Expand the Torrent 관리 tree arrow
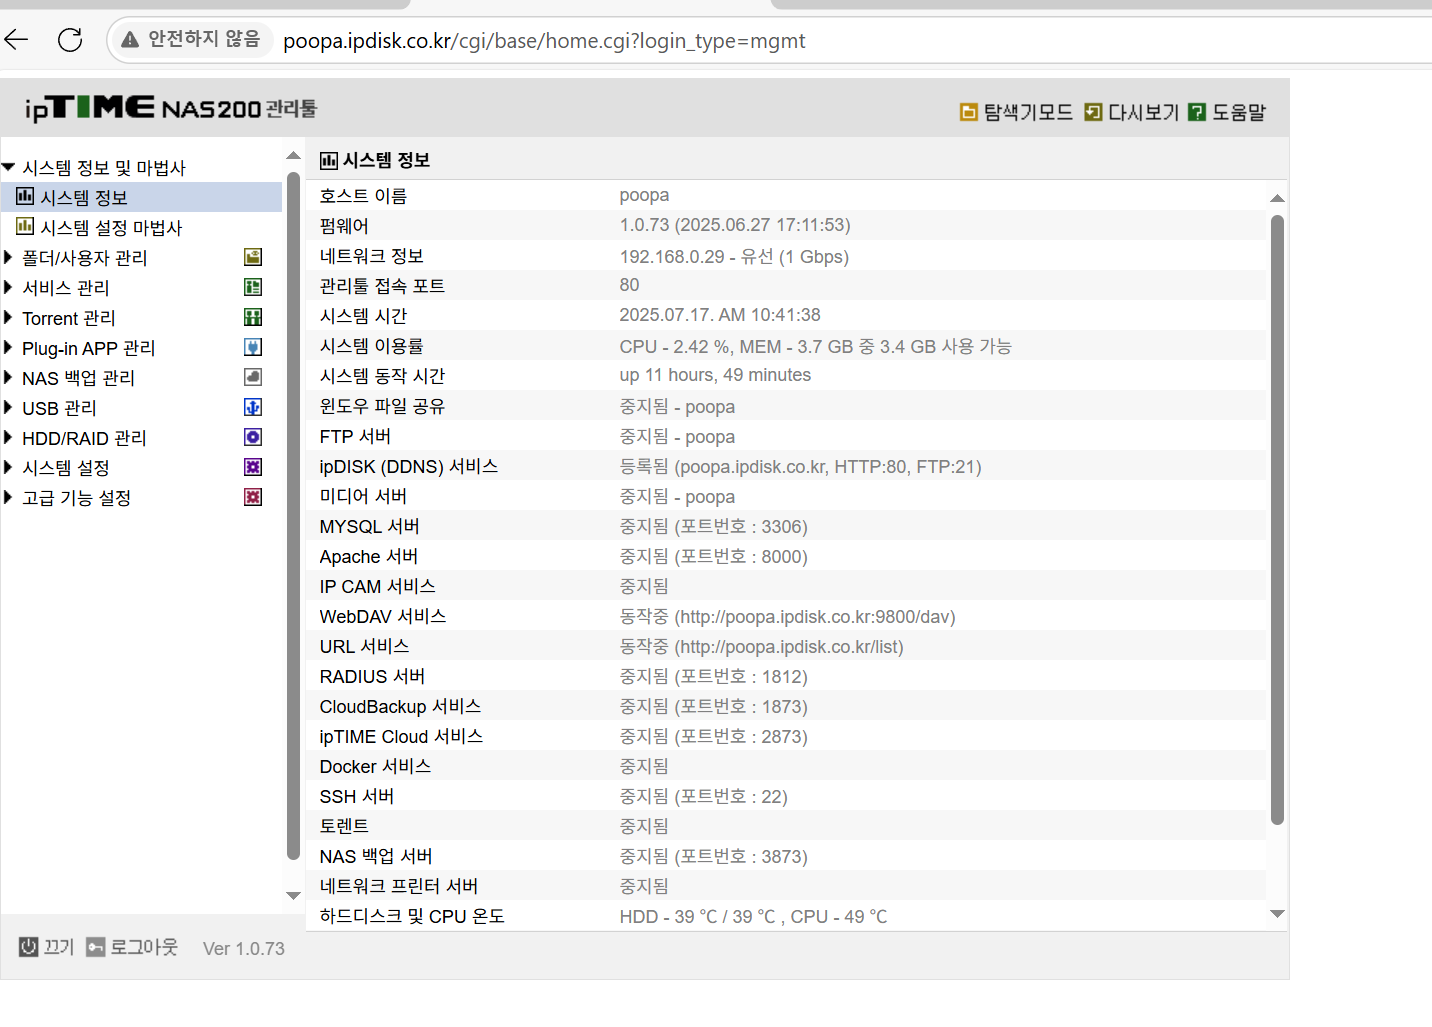The height and width of the screenshot is (1027, 1432). 8,318
